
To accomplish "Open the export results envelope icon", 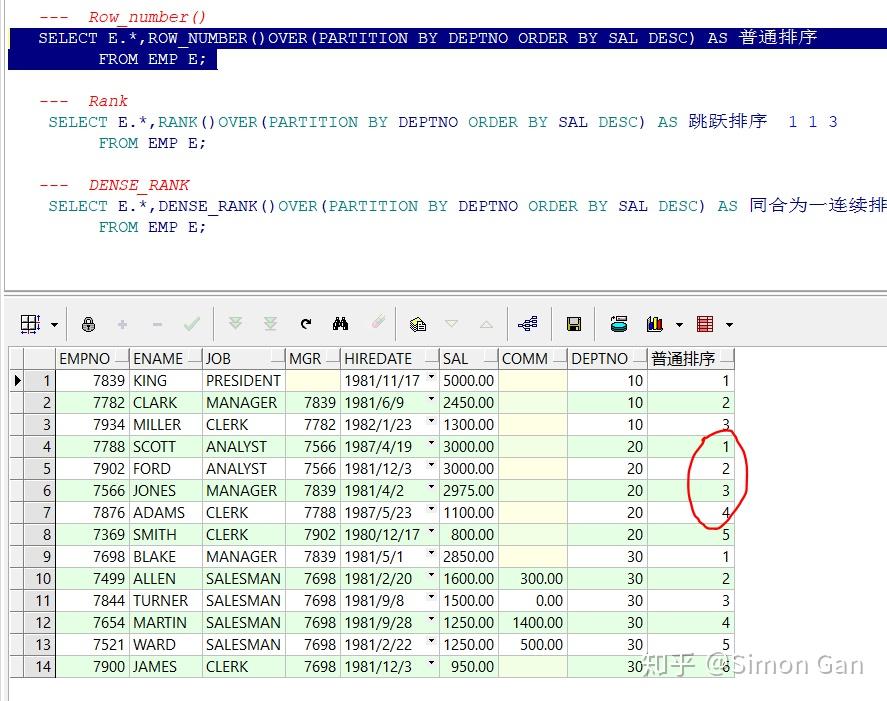I will coord(418,323).
